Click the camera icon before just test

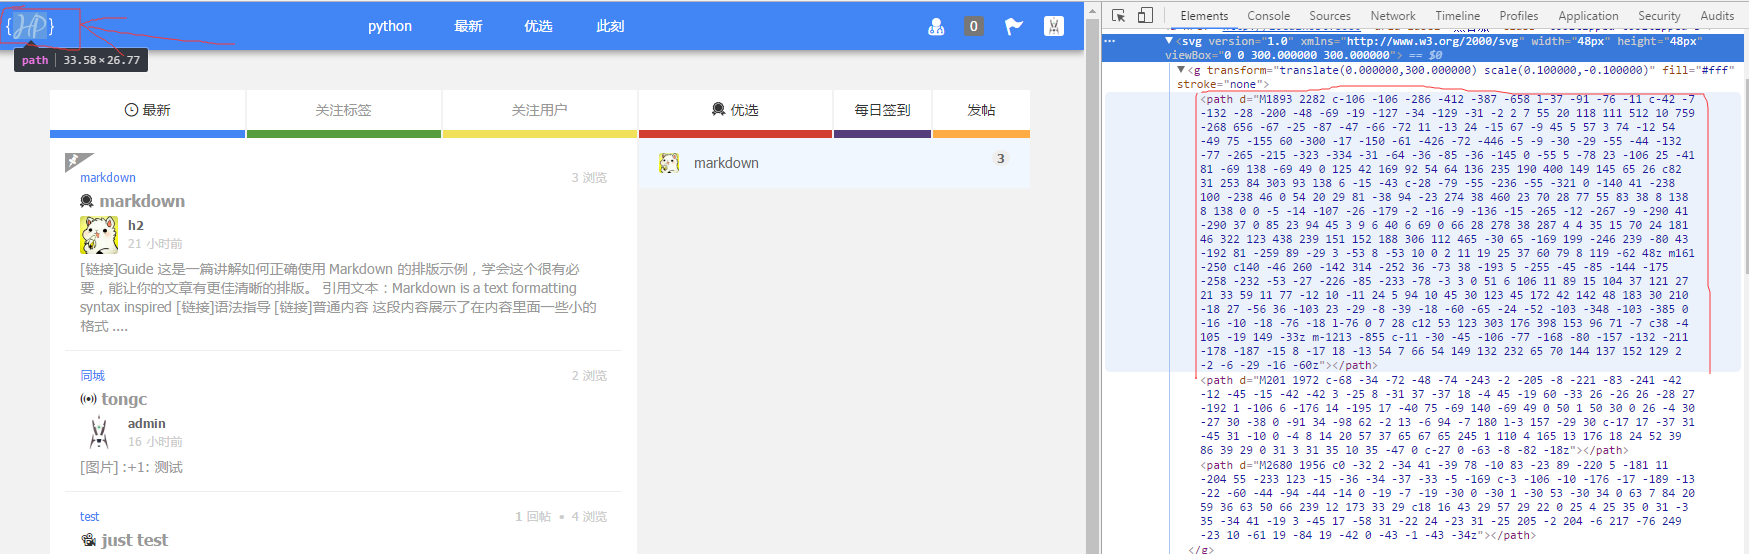(88, 540)
